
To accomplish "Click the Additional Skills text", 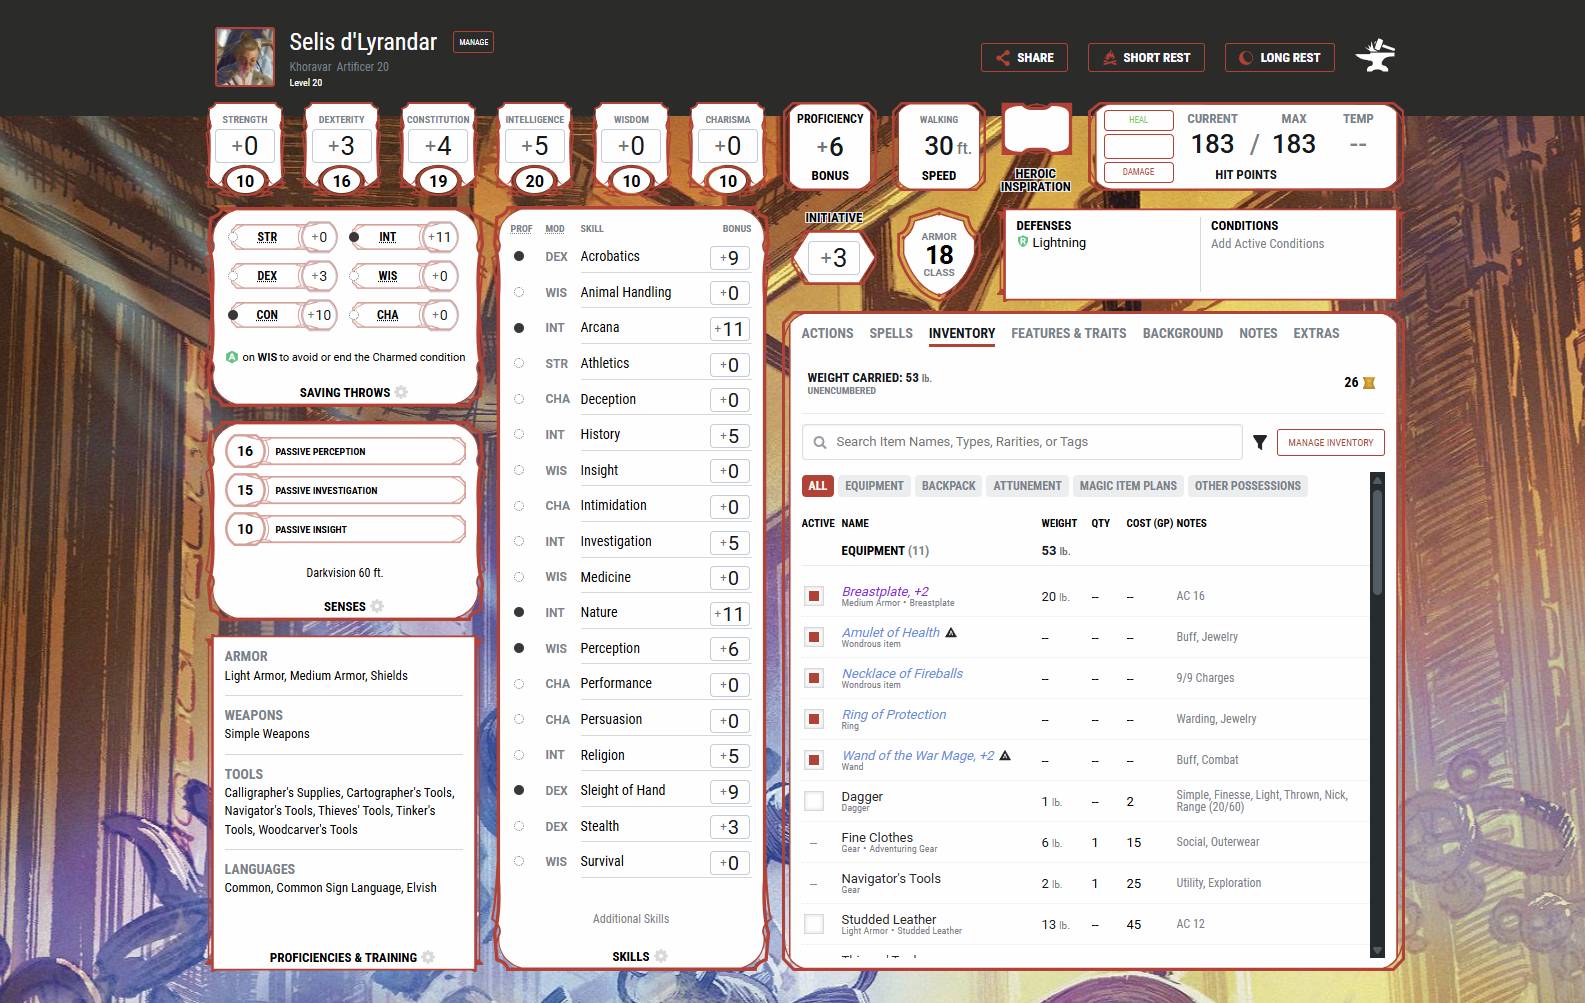I will tap(631, 919).
